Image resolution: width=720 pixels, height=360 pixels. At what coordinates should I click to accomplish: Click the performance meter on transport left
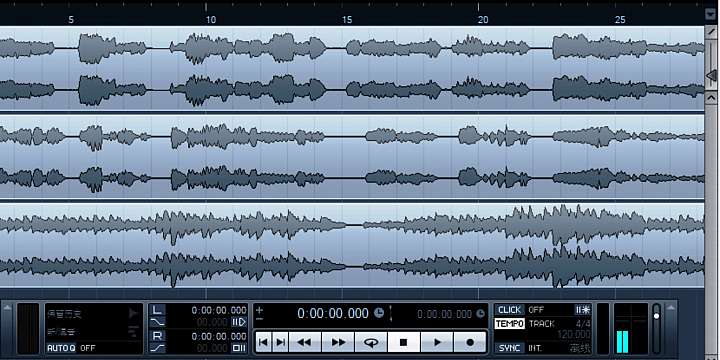coord(28,328)
